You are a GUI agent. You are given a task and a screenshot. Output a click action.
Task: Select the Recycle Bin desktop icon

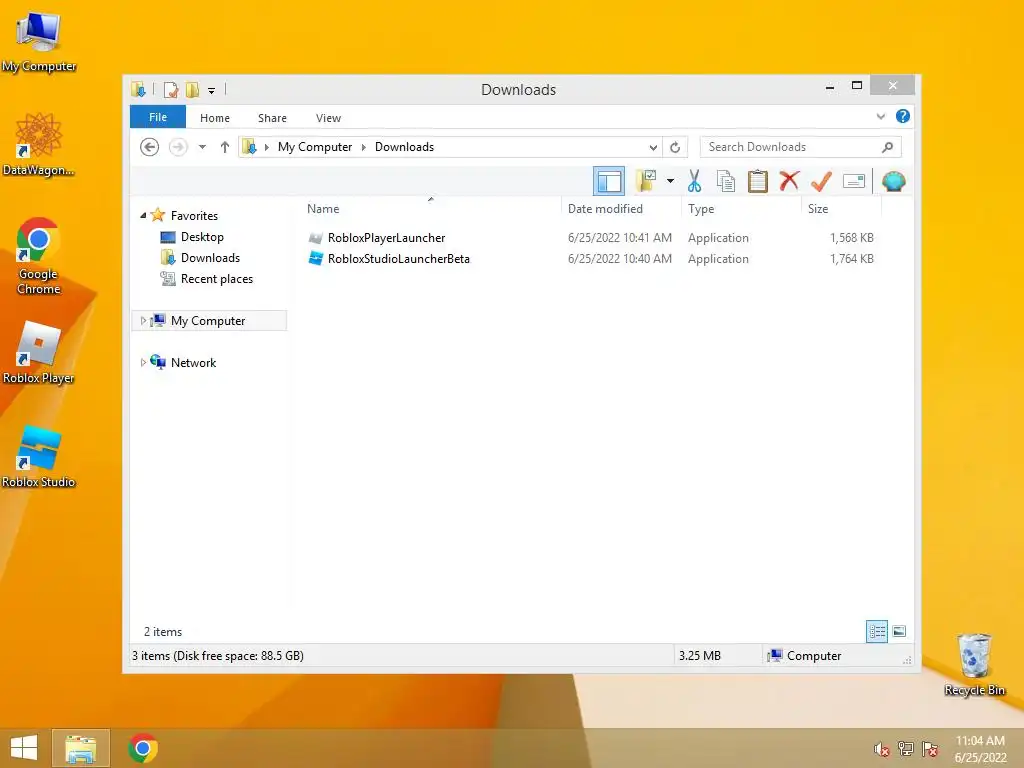coord(974,664)
